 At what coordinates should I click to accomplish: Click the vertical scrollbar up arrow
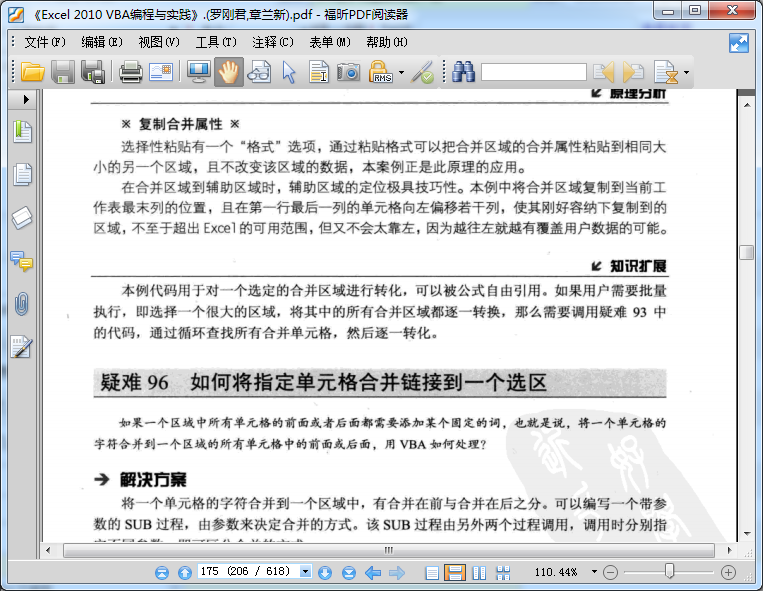pyautogui.click(x=747, y=105)
